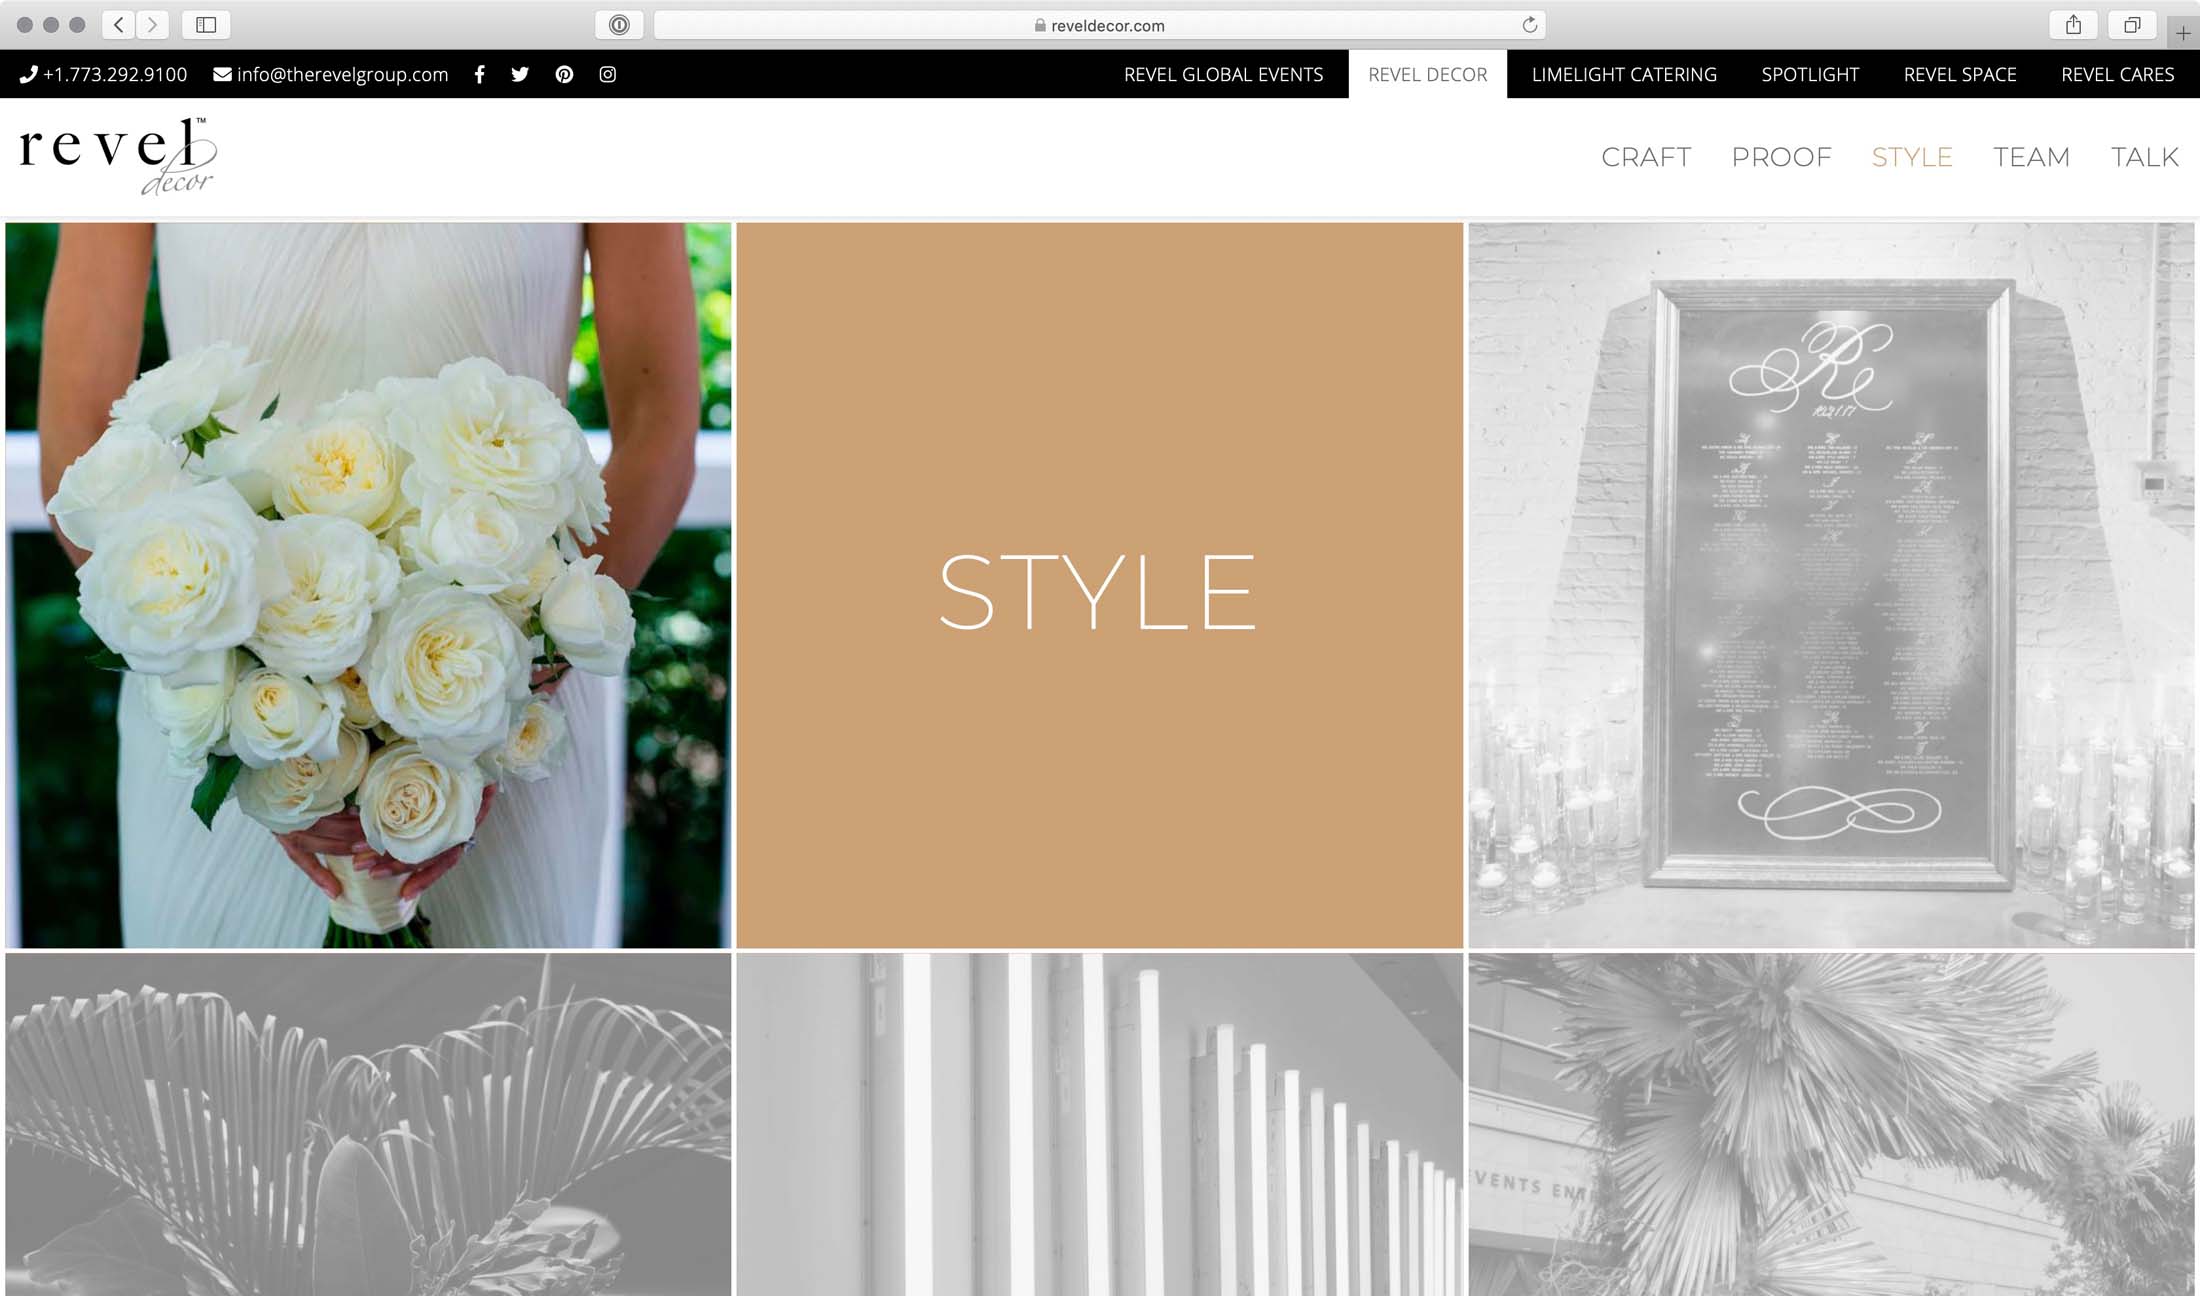Click Safari's back navigation arrow
The width and height of the screenshot is (2200, 1296).
(x=119, y=25)
